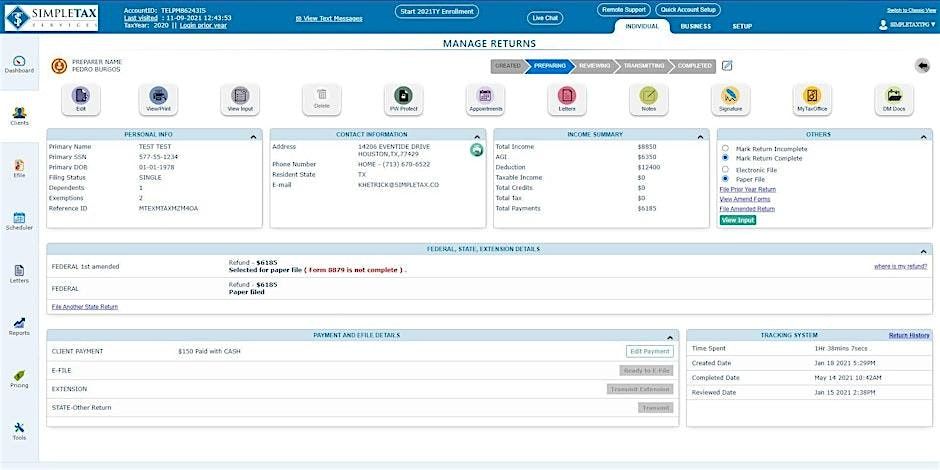
Task: Open Scheduler in the left sidebar
Action: click(x=19, y=221)
